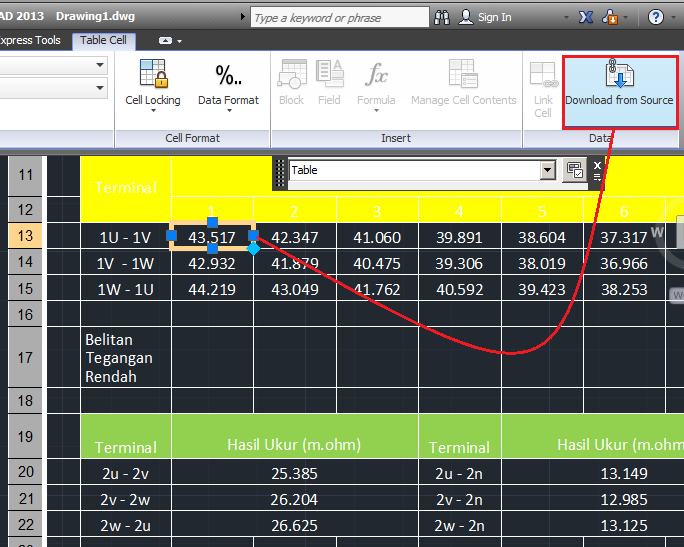Viewport: 684px width, 547px height.
Task: Click the Insert panel title
Action: (396, 138)
